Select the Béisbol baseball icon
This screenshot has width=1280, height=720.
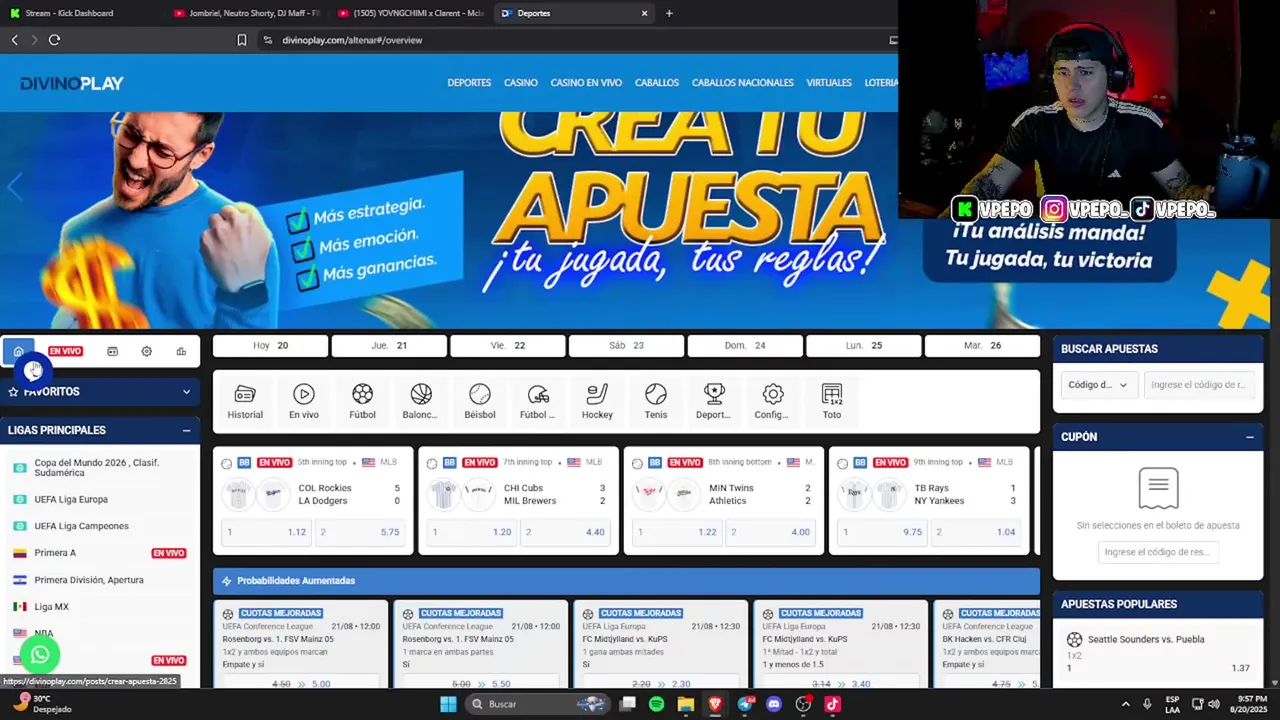480,394
